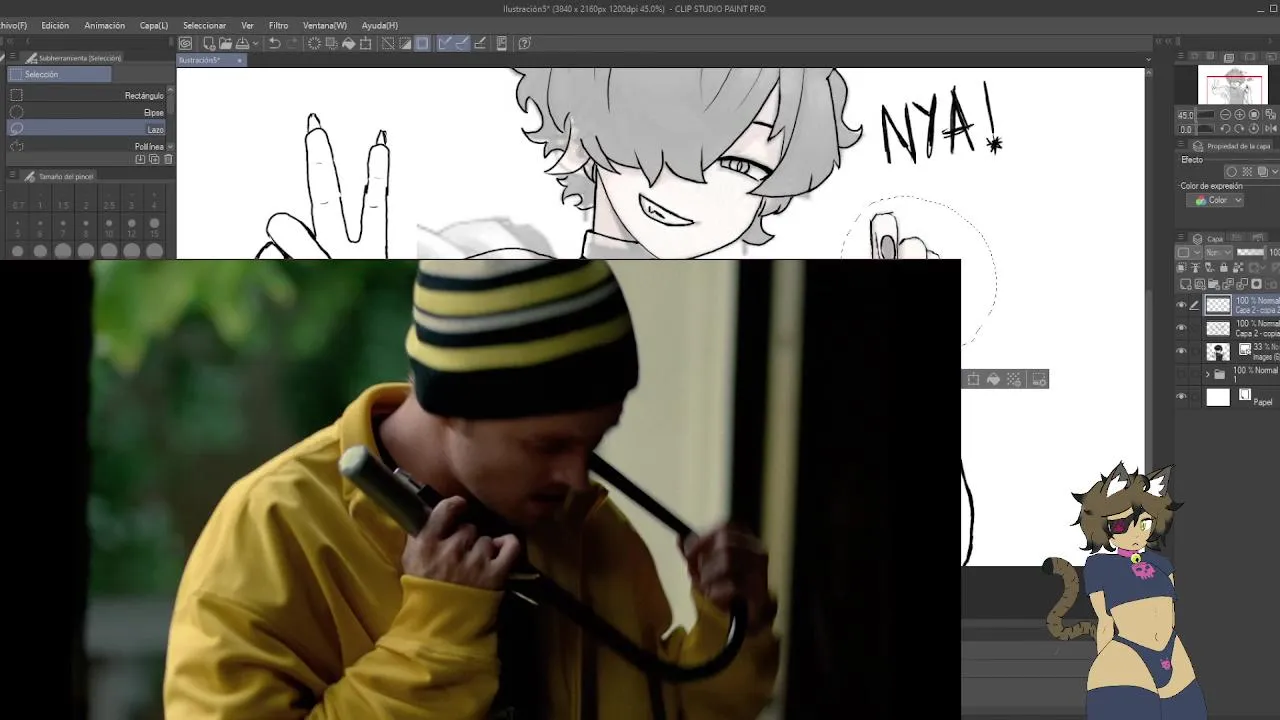The height and width of the screenshot is (720, 1280).
Task: Select the Rectángulo sub tool
Action: coord(88,96)
